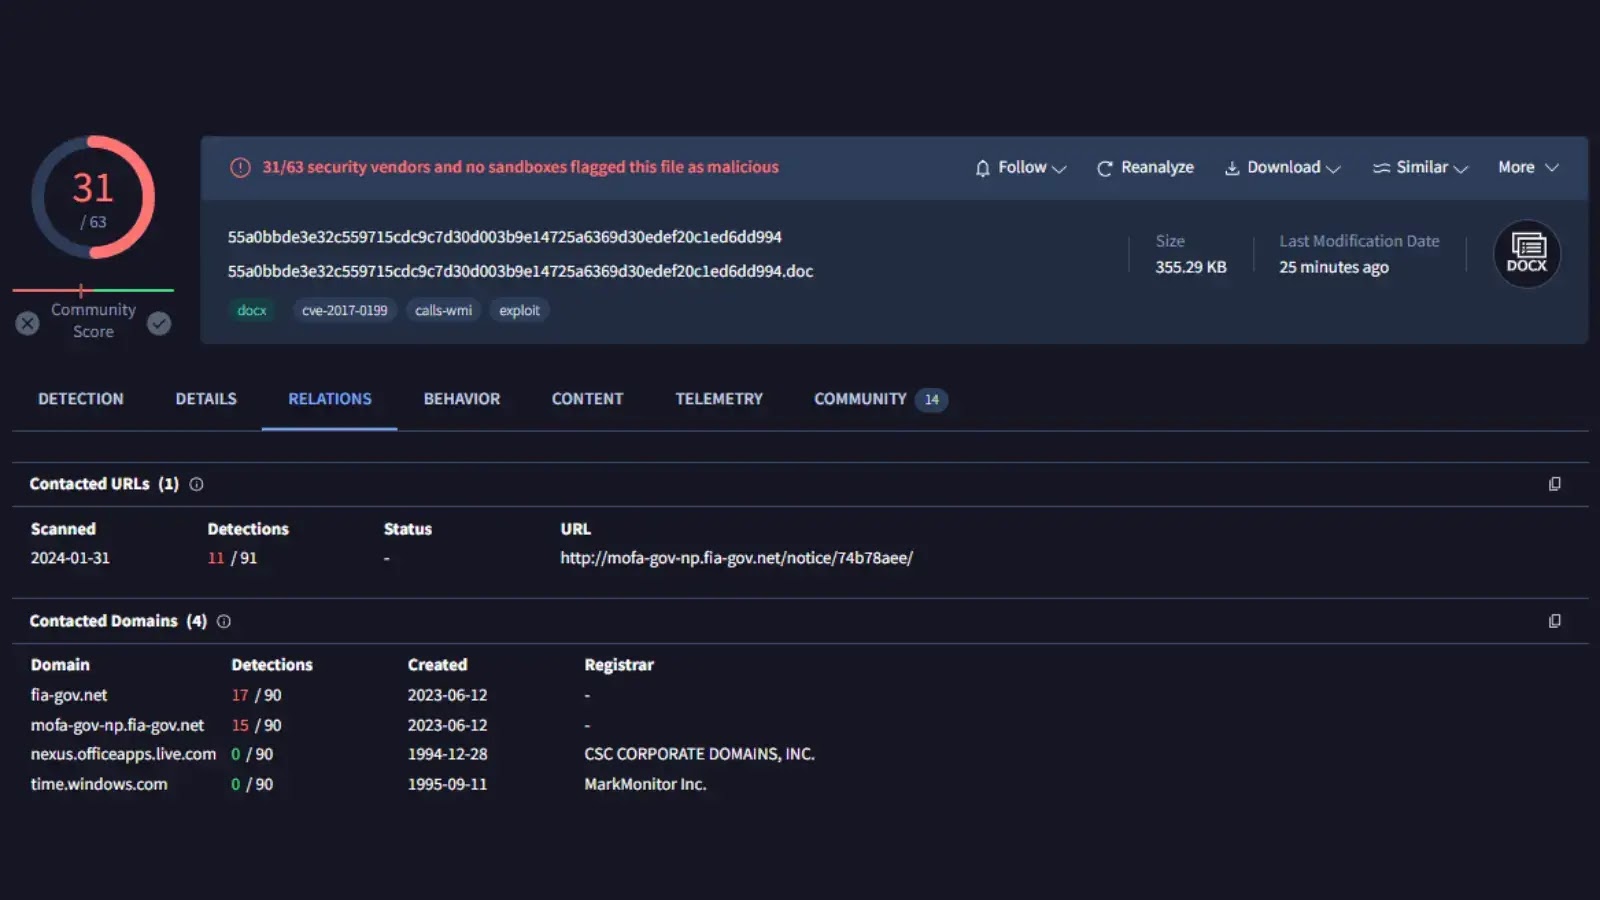Switch to the DETAILS tab
Viewport: 1600px width, 900px height.
click(206, 399)
